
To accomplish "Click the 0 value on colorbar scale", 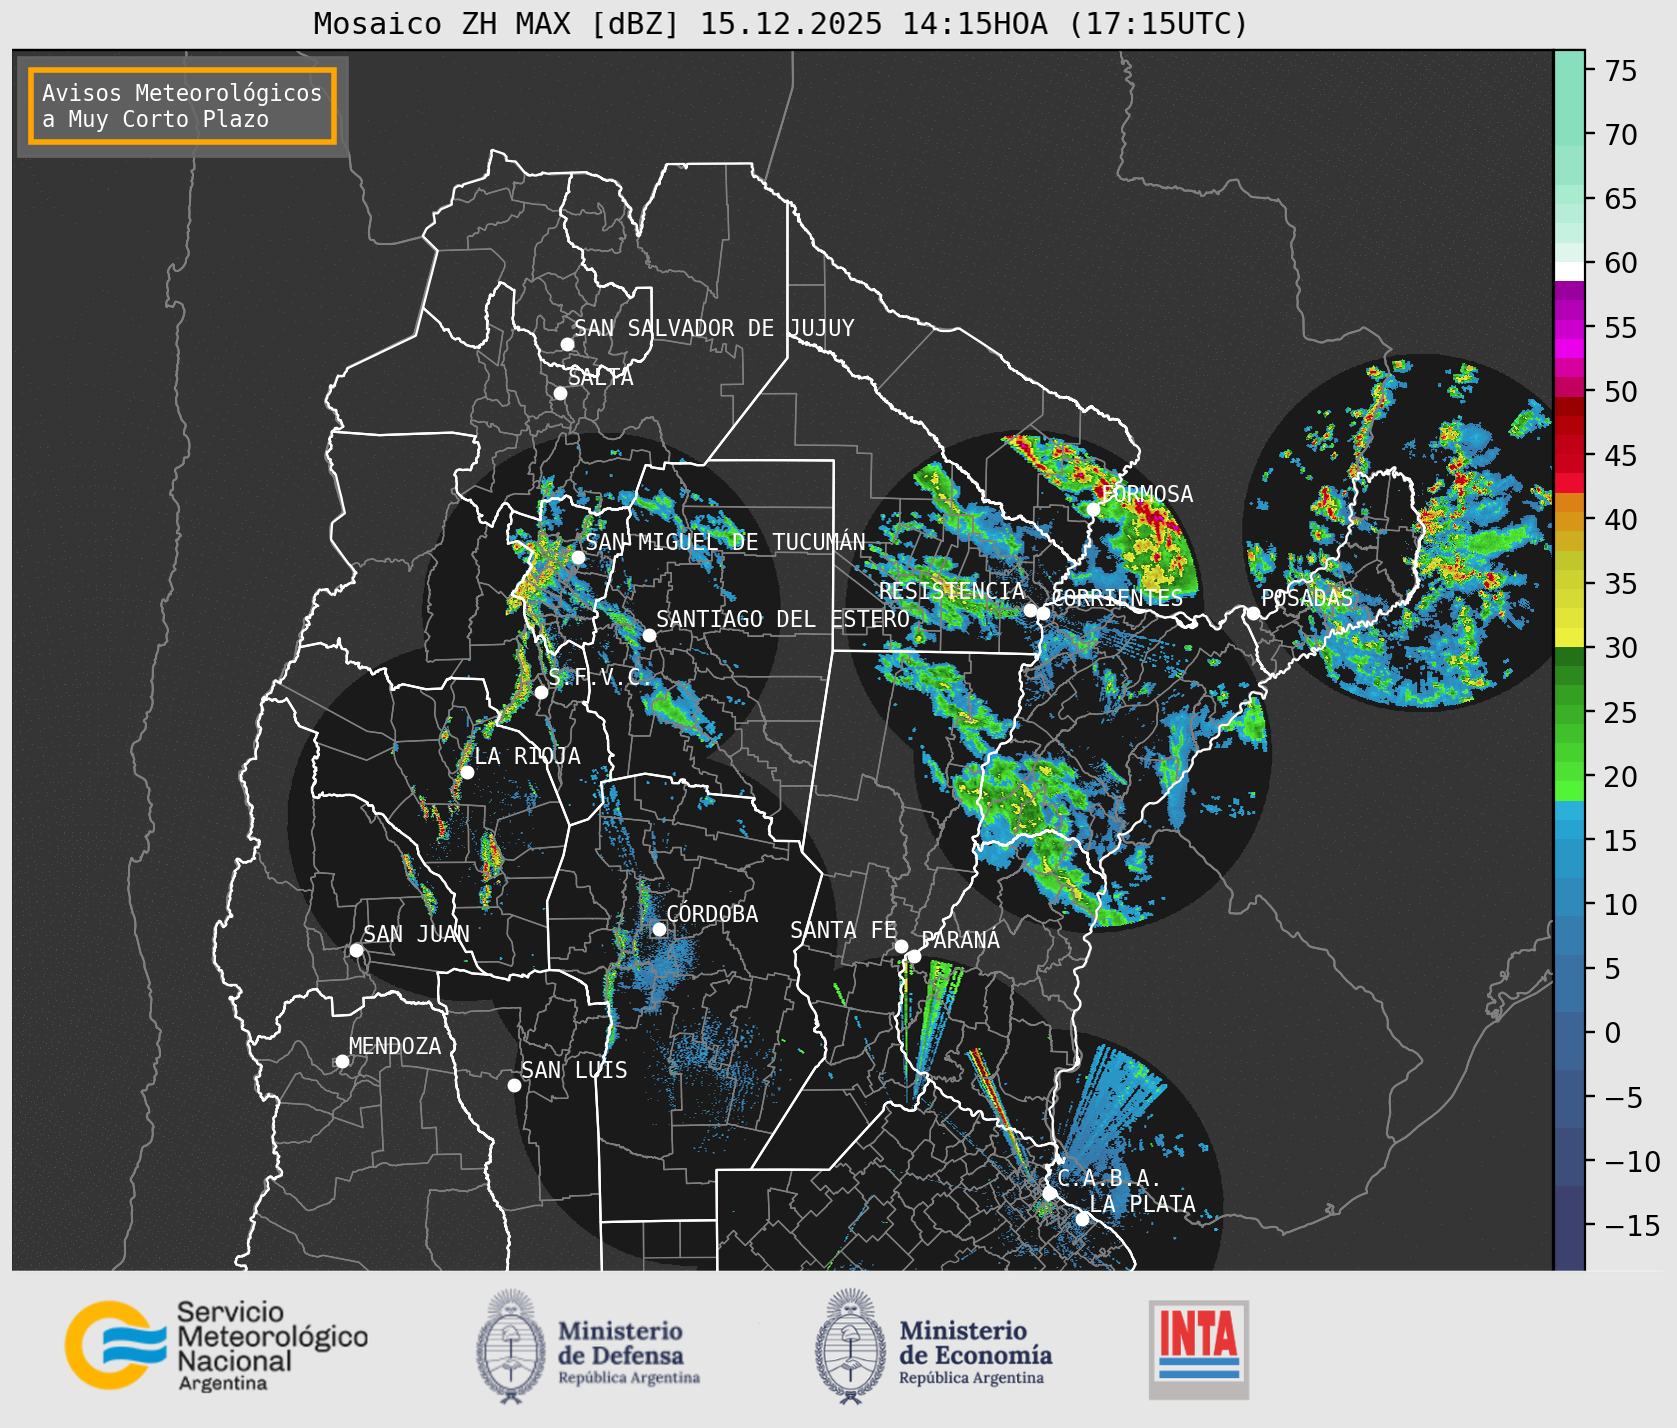I will point(1612,1033).
